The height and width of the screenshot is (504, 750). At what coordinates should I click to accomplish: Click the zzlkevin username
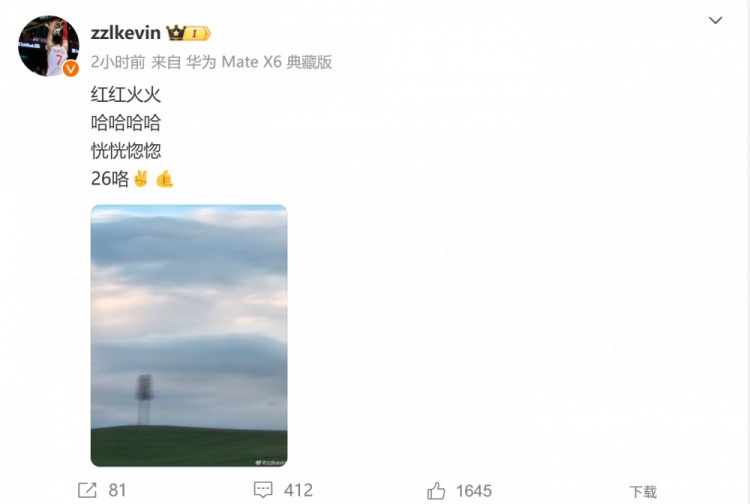click(125, 33)
